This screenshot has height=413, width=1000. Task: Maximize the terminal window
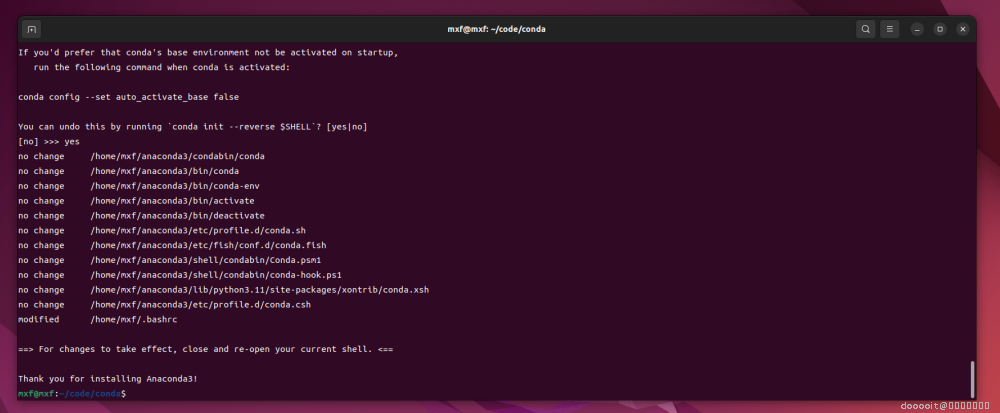coord(940,29)
